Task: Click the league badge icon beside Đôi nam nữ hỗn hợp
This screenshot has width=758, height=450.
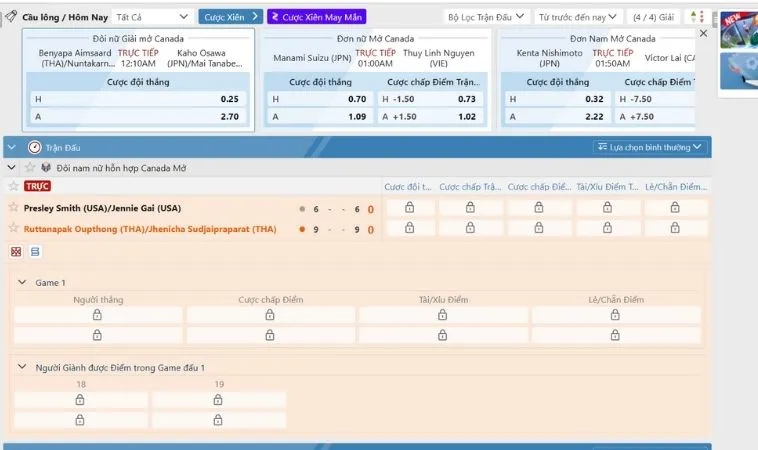Action: point(45,167)
